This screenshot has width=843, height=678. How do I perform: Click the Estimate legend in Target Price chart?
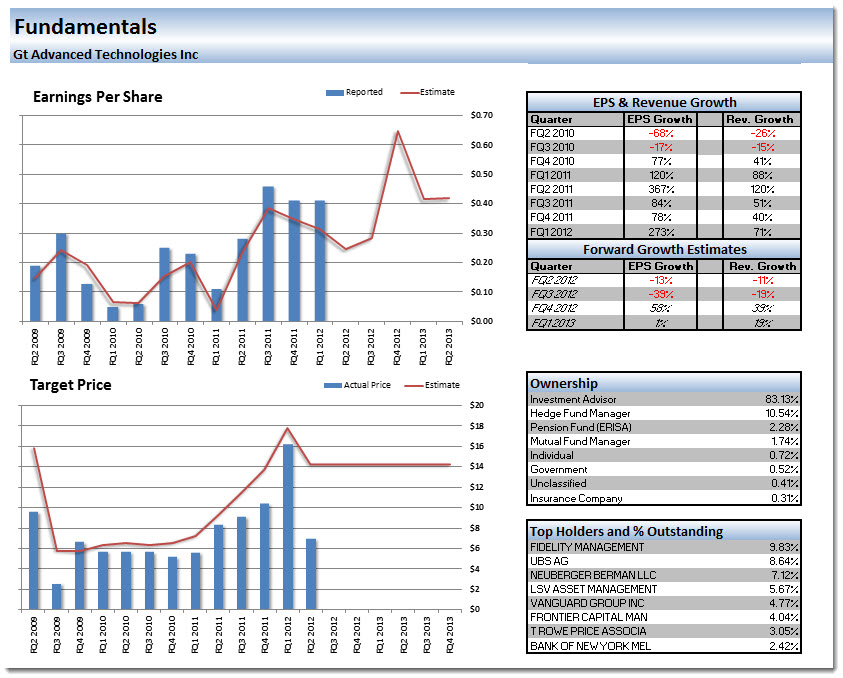(x=415, y=385)
